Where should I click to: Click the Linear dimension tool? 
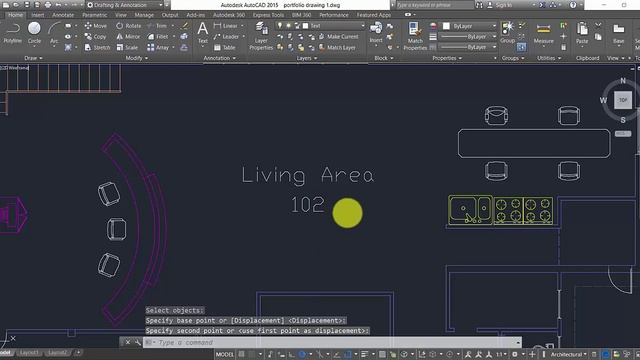click(x=226, y=26)
